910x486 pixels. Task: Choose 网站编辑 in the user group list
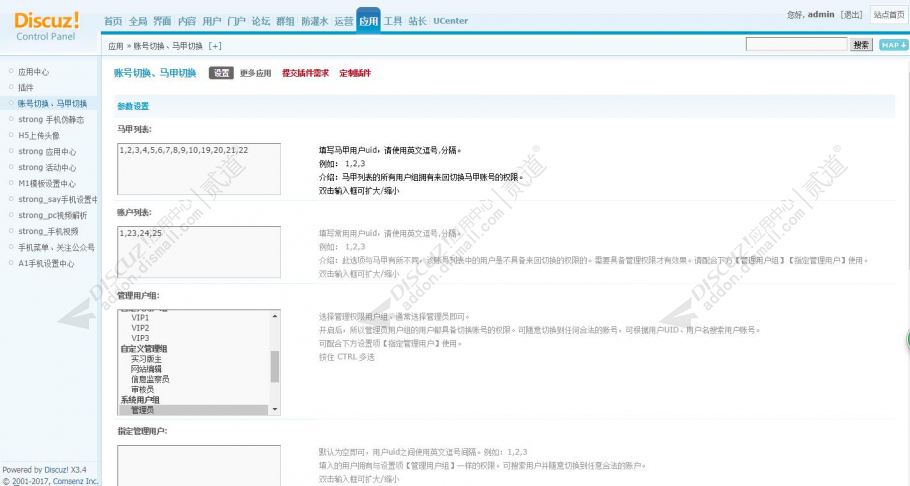click(146, 369)
